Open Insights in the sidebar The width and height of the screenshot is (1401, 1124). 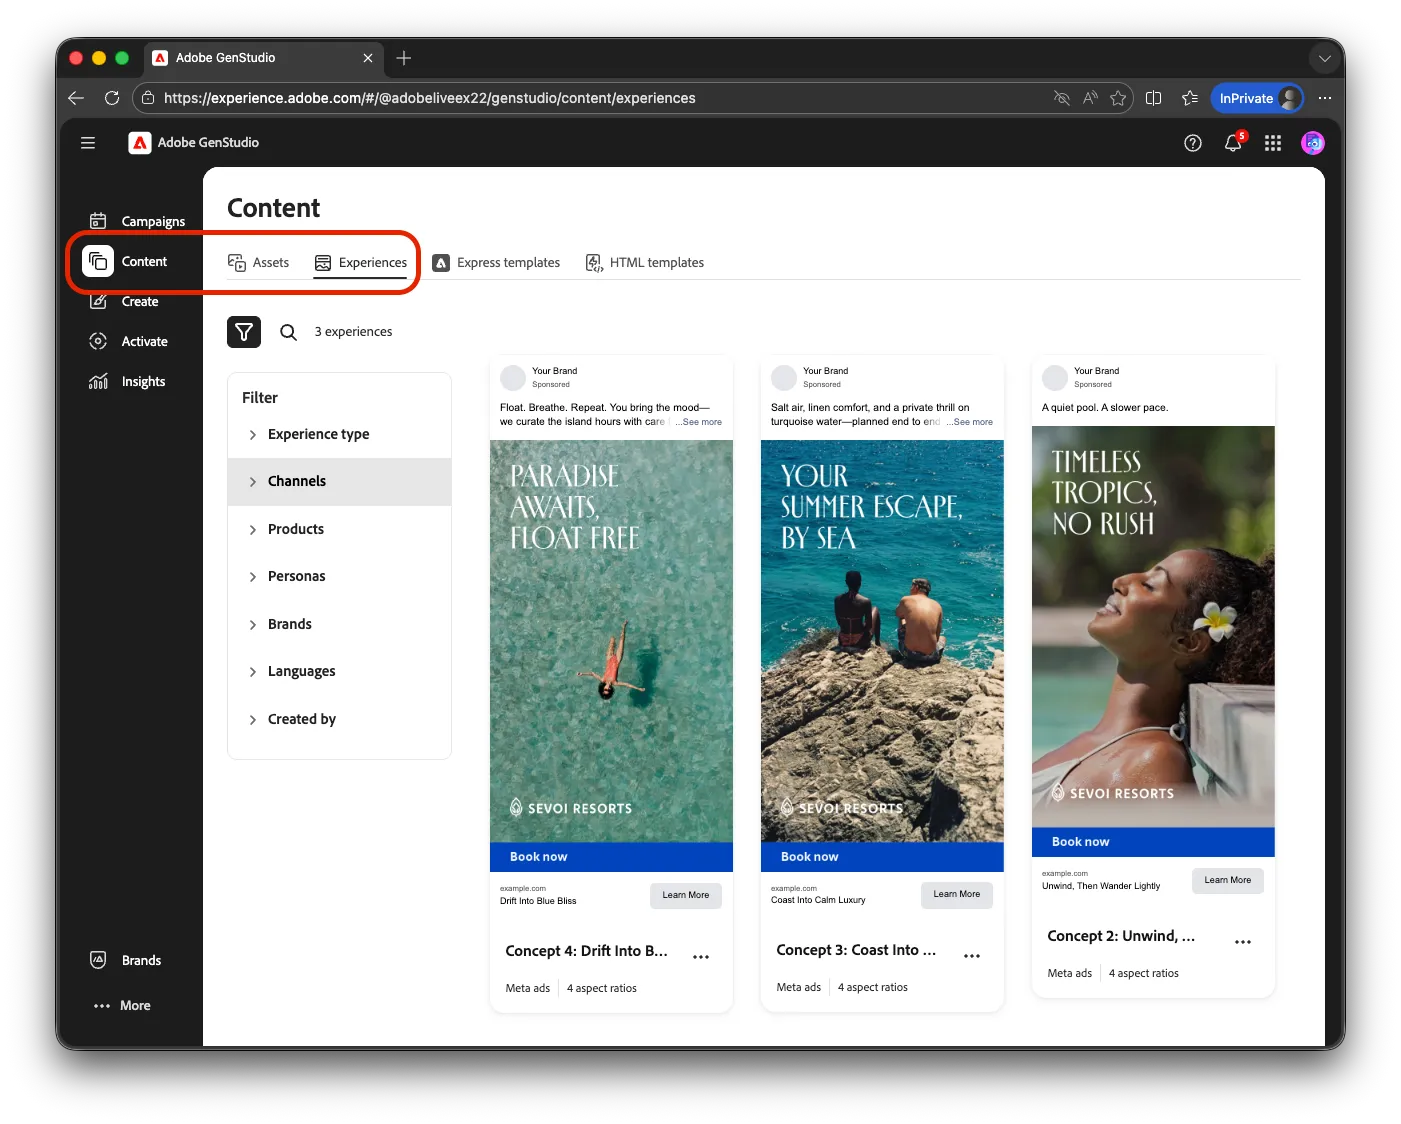pyautogui.click(x=128, y=381)
